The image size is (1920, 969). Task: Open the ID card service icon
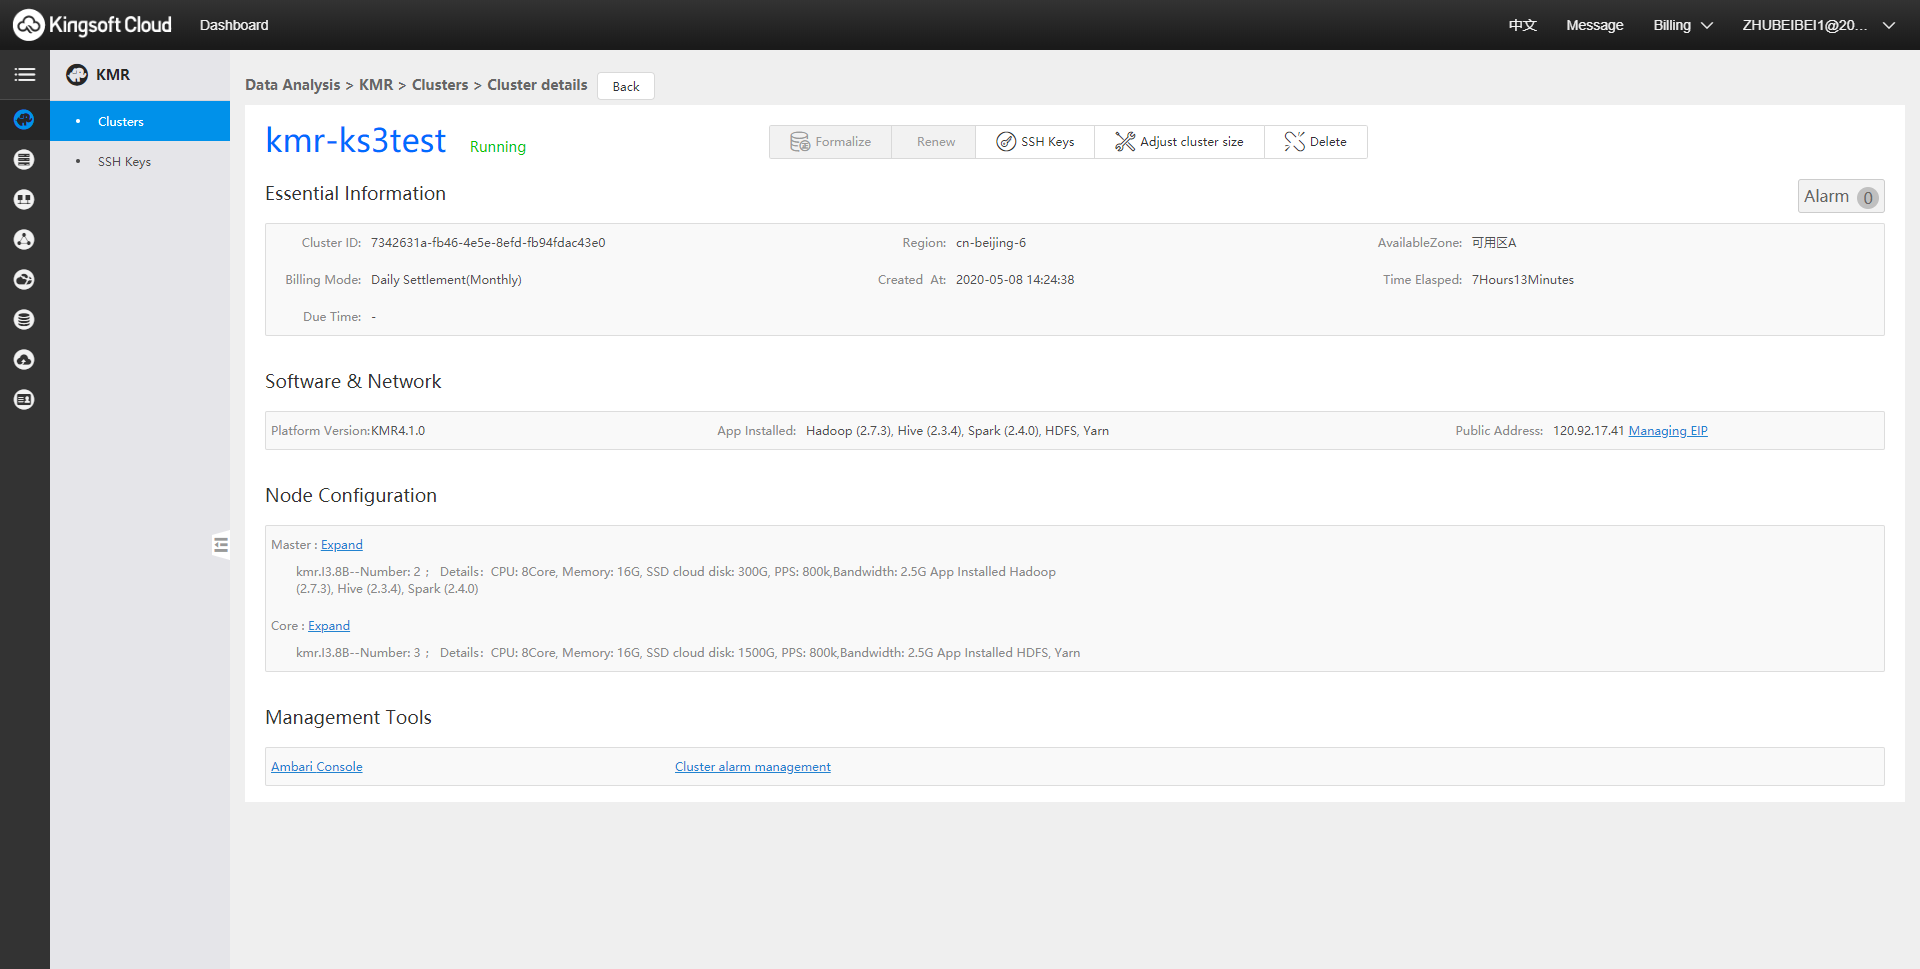click(x=24, y=400)
